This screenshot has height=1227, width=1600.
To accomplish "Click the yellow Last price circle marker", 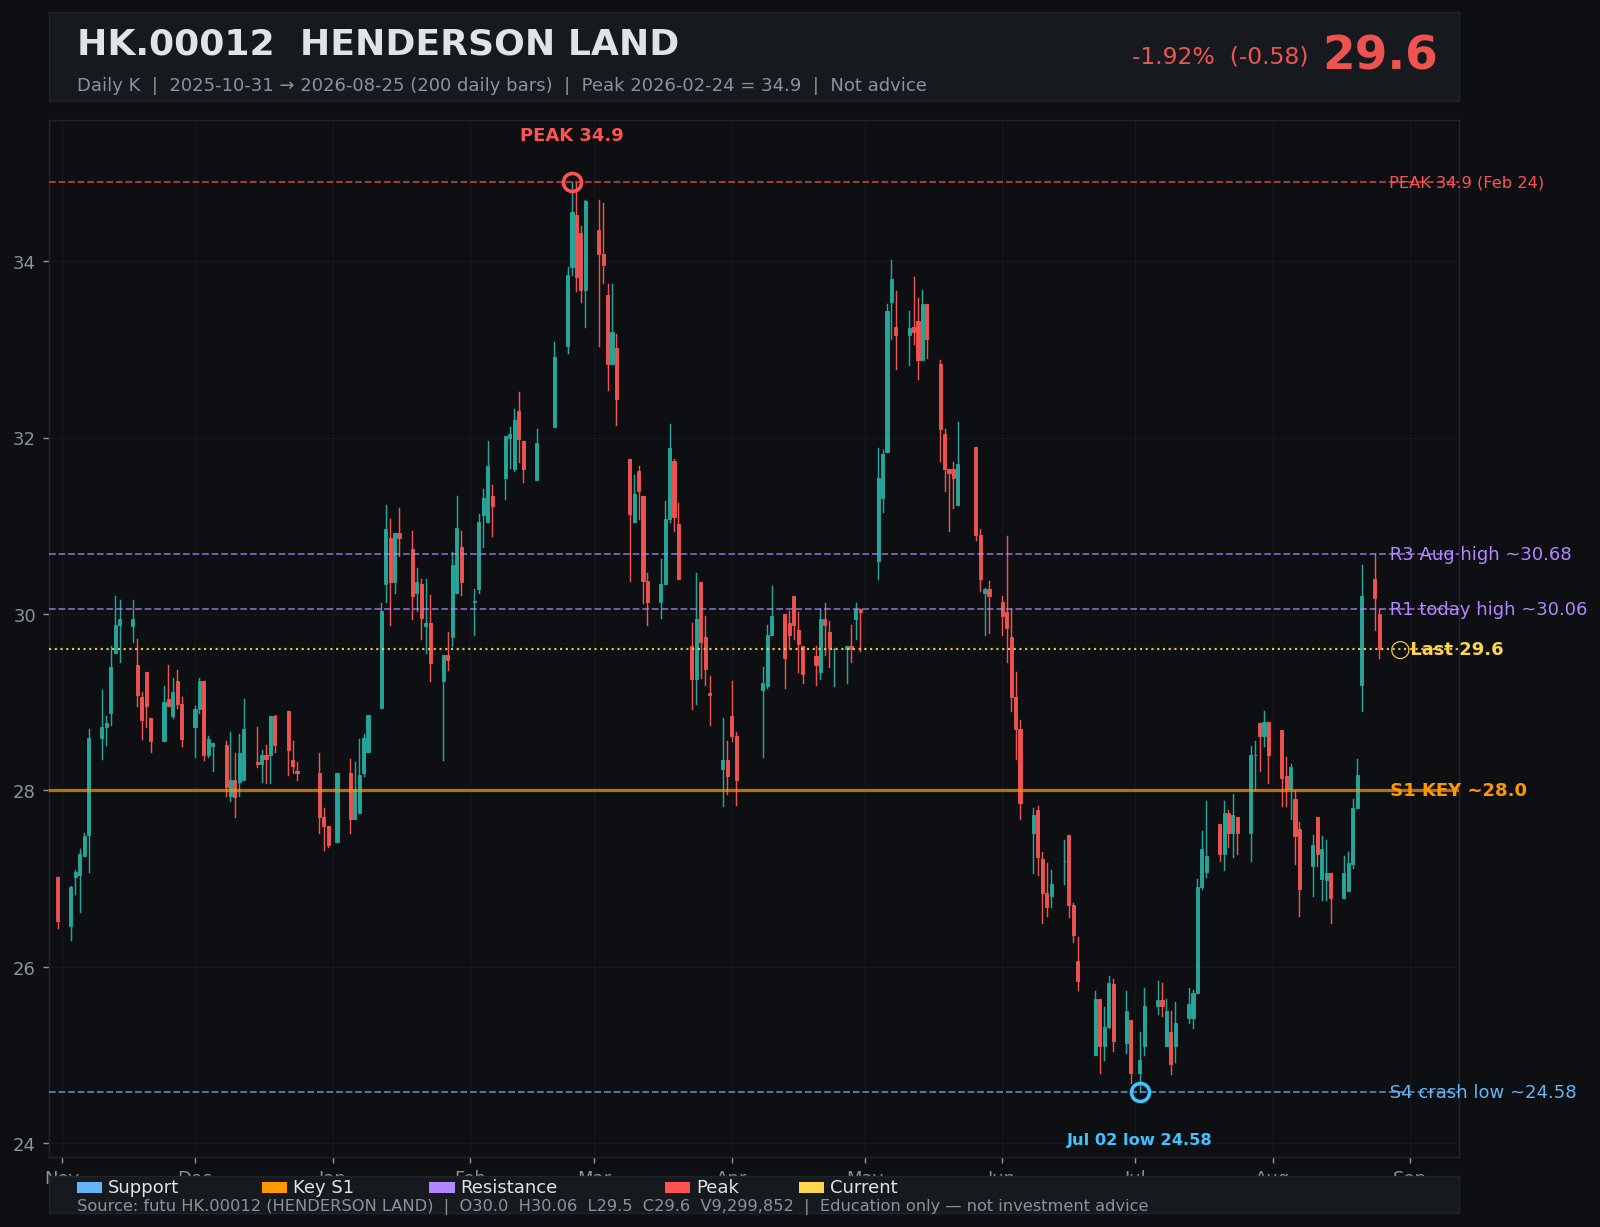I will coord(1400,650).
